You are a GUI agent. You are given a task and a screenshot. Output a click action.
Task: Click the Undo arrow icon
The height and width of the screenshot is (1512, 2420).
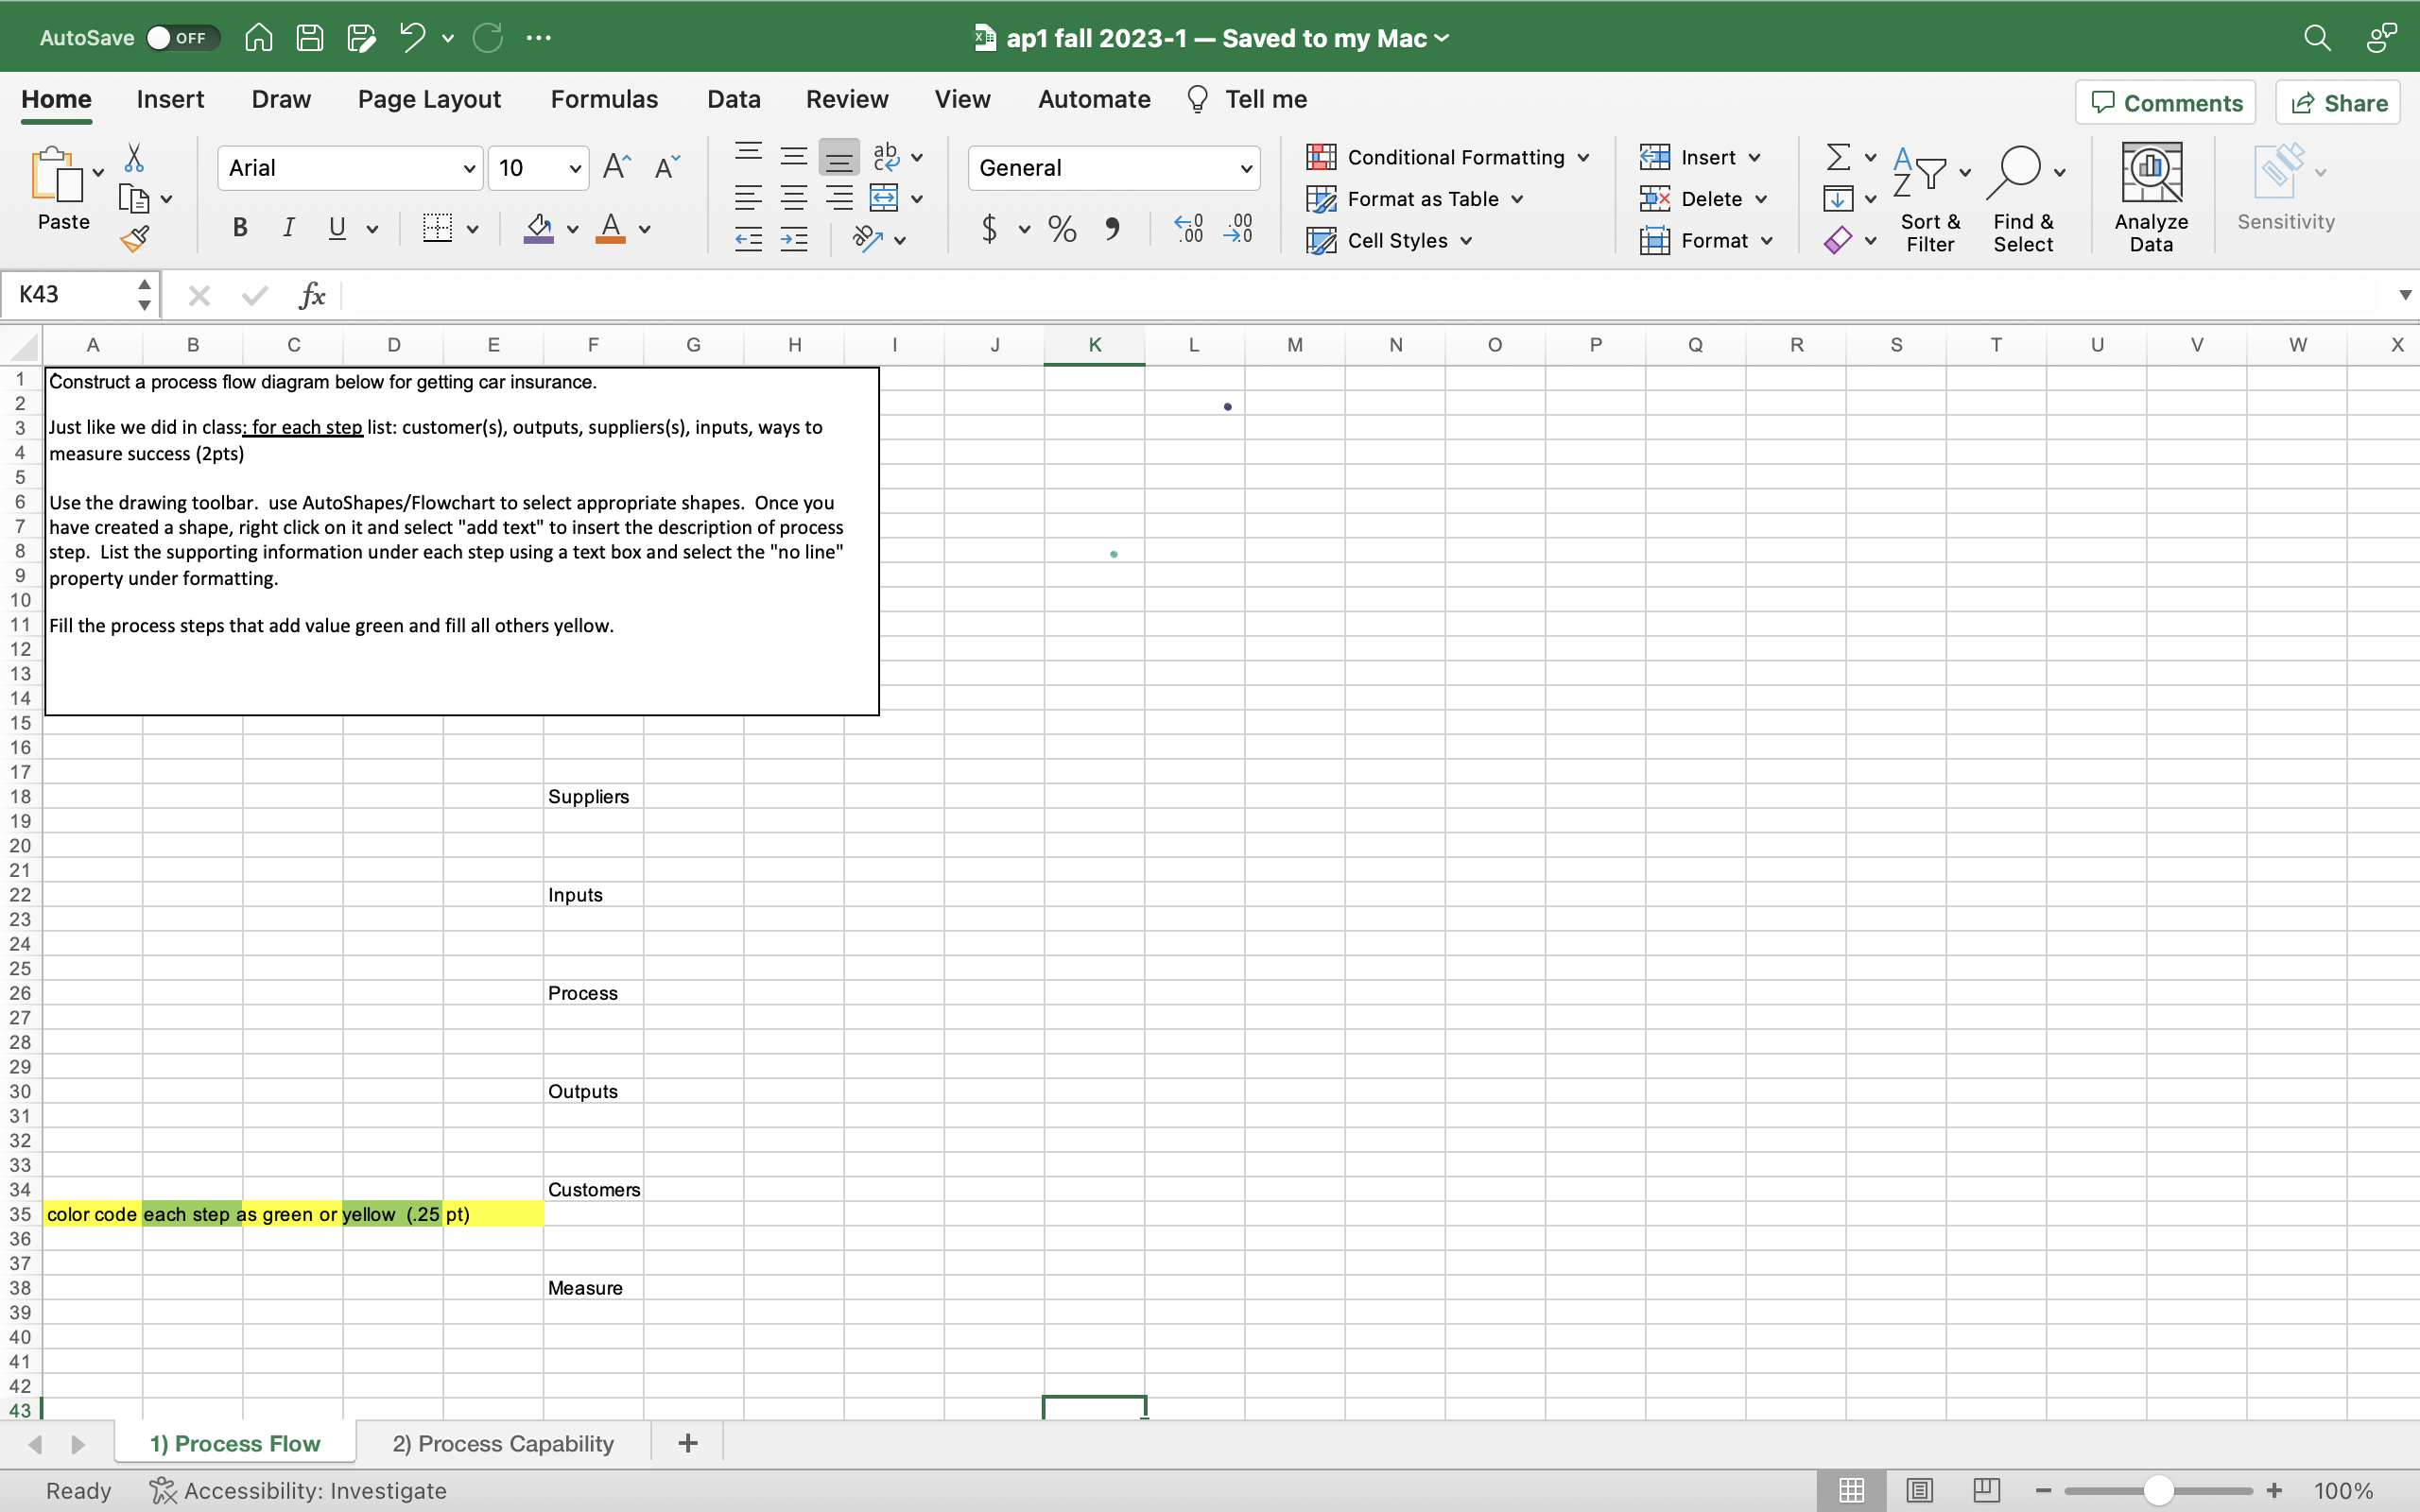pyautogui.click(x=412, y=38)
